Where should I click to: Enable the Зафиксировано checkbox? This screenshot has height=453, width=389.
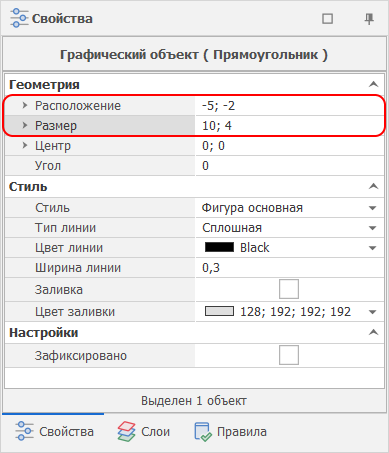click(x=289, y=355)
